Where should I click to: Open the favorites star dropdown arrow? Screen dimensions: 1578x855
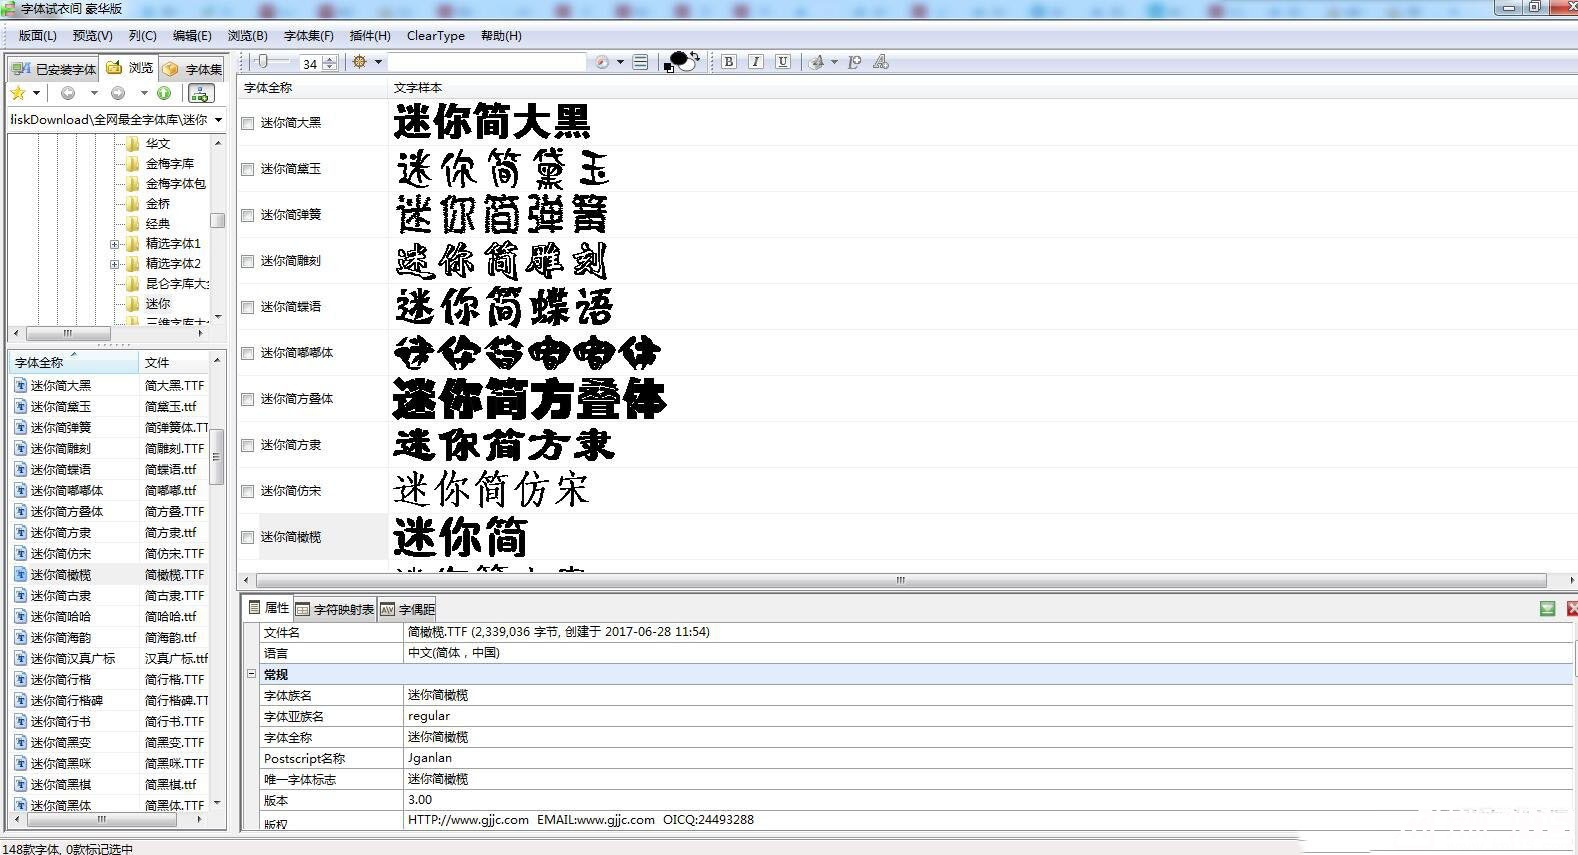pyautogui.click(x=36, y=93)
